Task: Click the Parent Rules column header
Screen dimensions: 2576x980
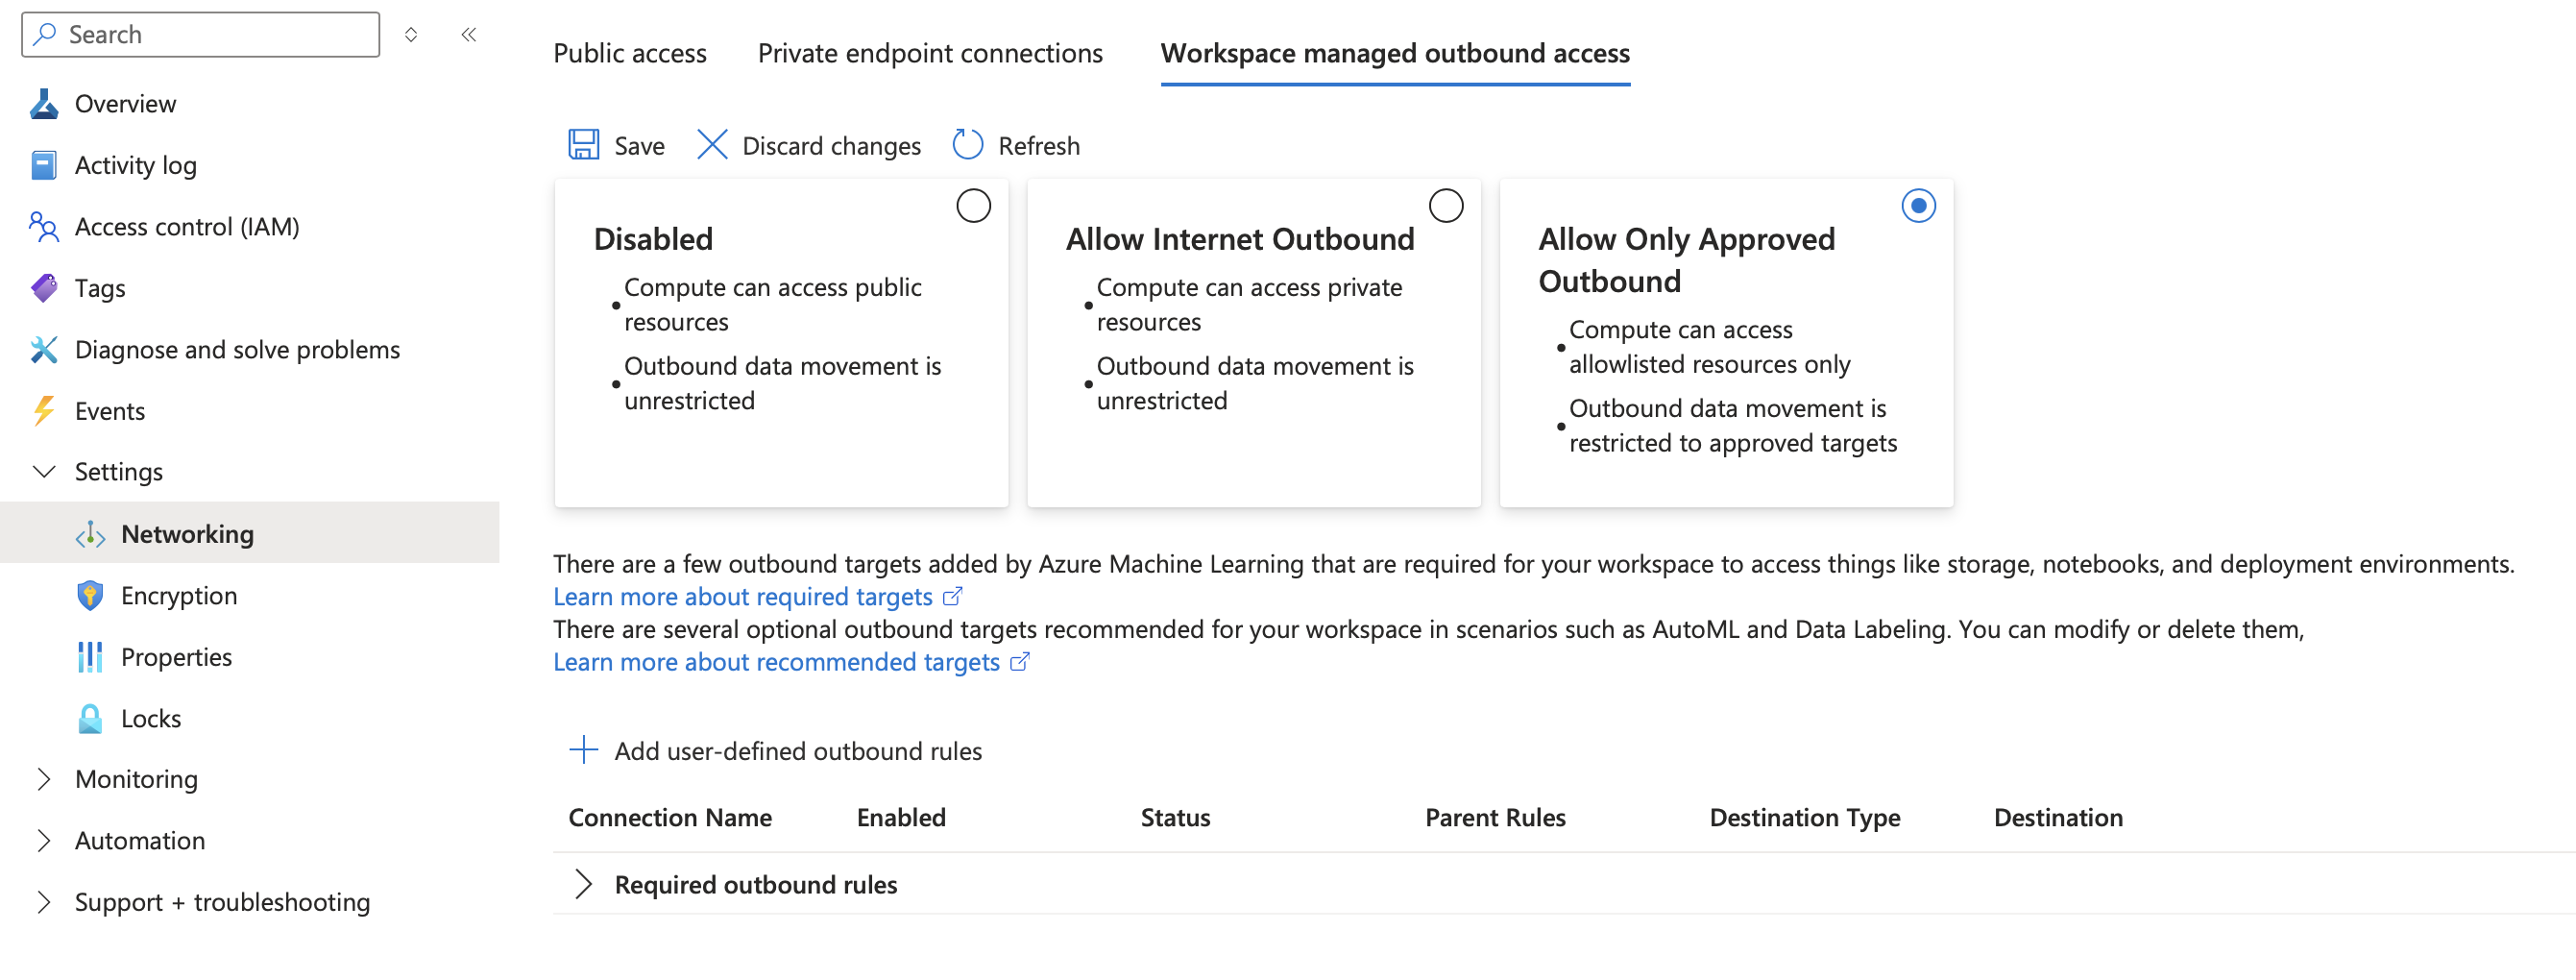Action: click(x=1495, y=818)
